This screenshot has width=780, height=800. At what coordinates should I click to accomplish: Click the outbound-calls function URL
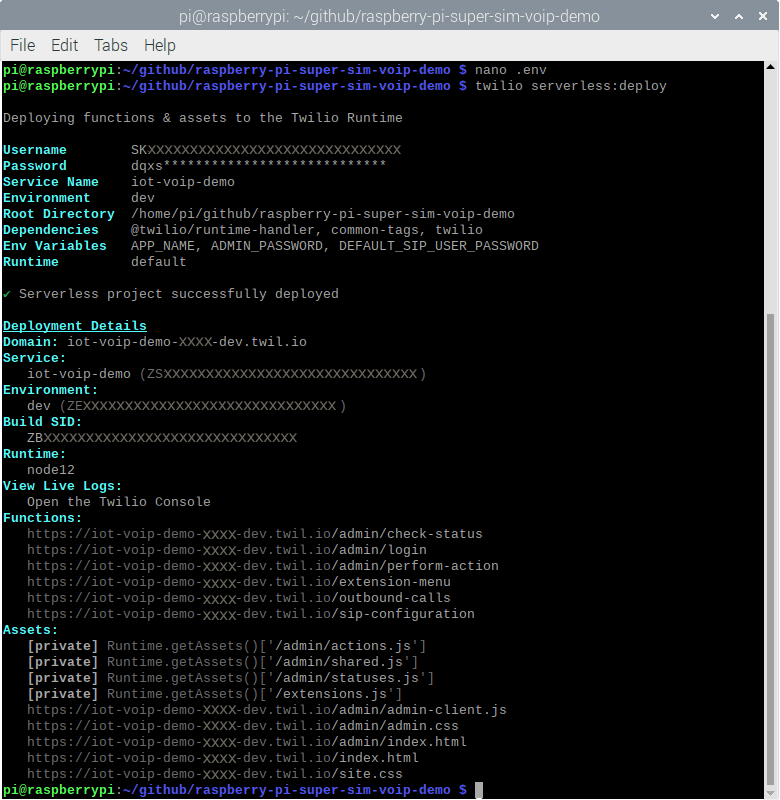(239, 597)
